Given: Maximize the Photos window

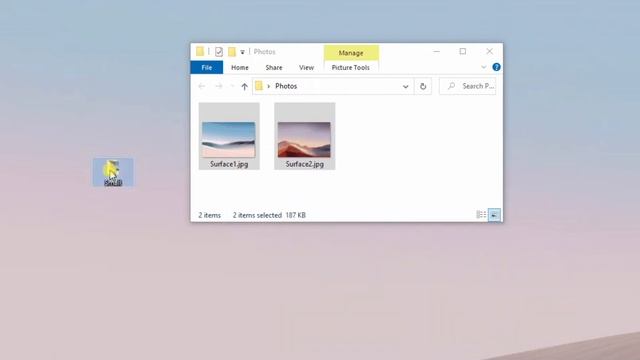Looking at the screenshot, I should tap(462, 51).
